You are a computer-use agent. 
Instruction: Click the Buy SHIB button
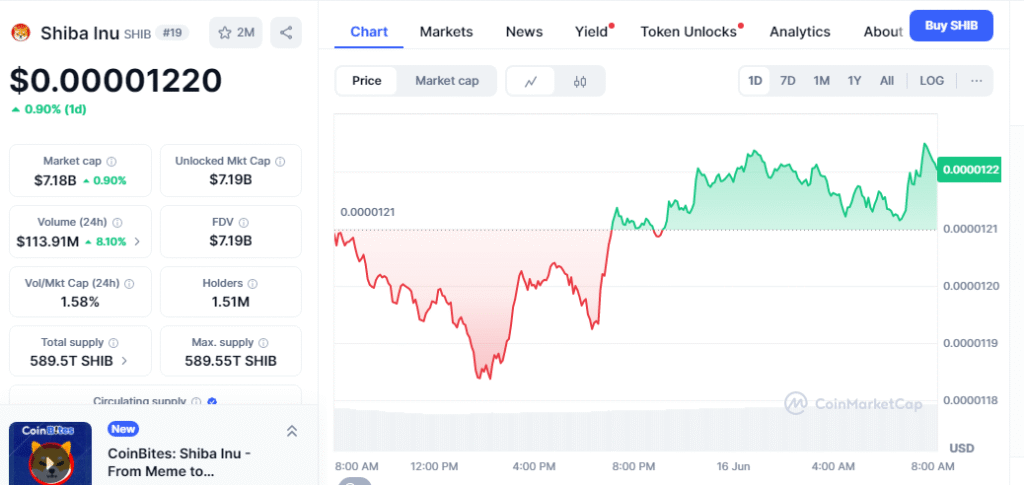tap(952, 26)
